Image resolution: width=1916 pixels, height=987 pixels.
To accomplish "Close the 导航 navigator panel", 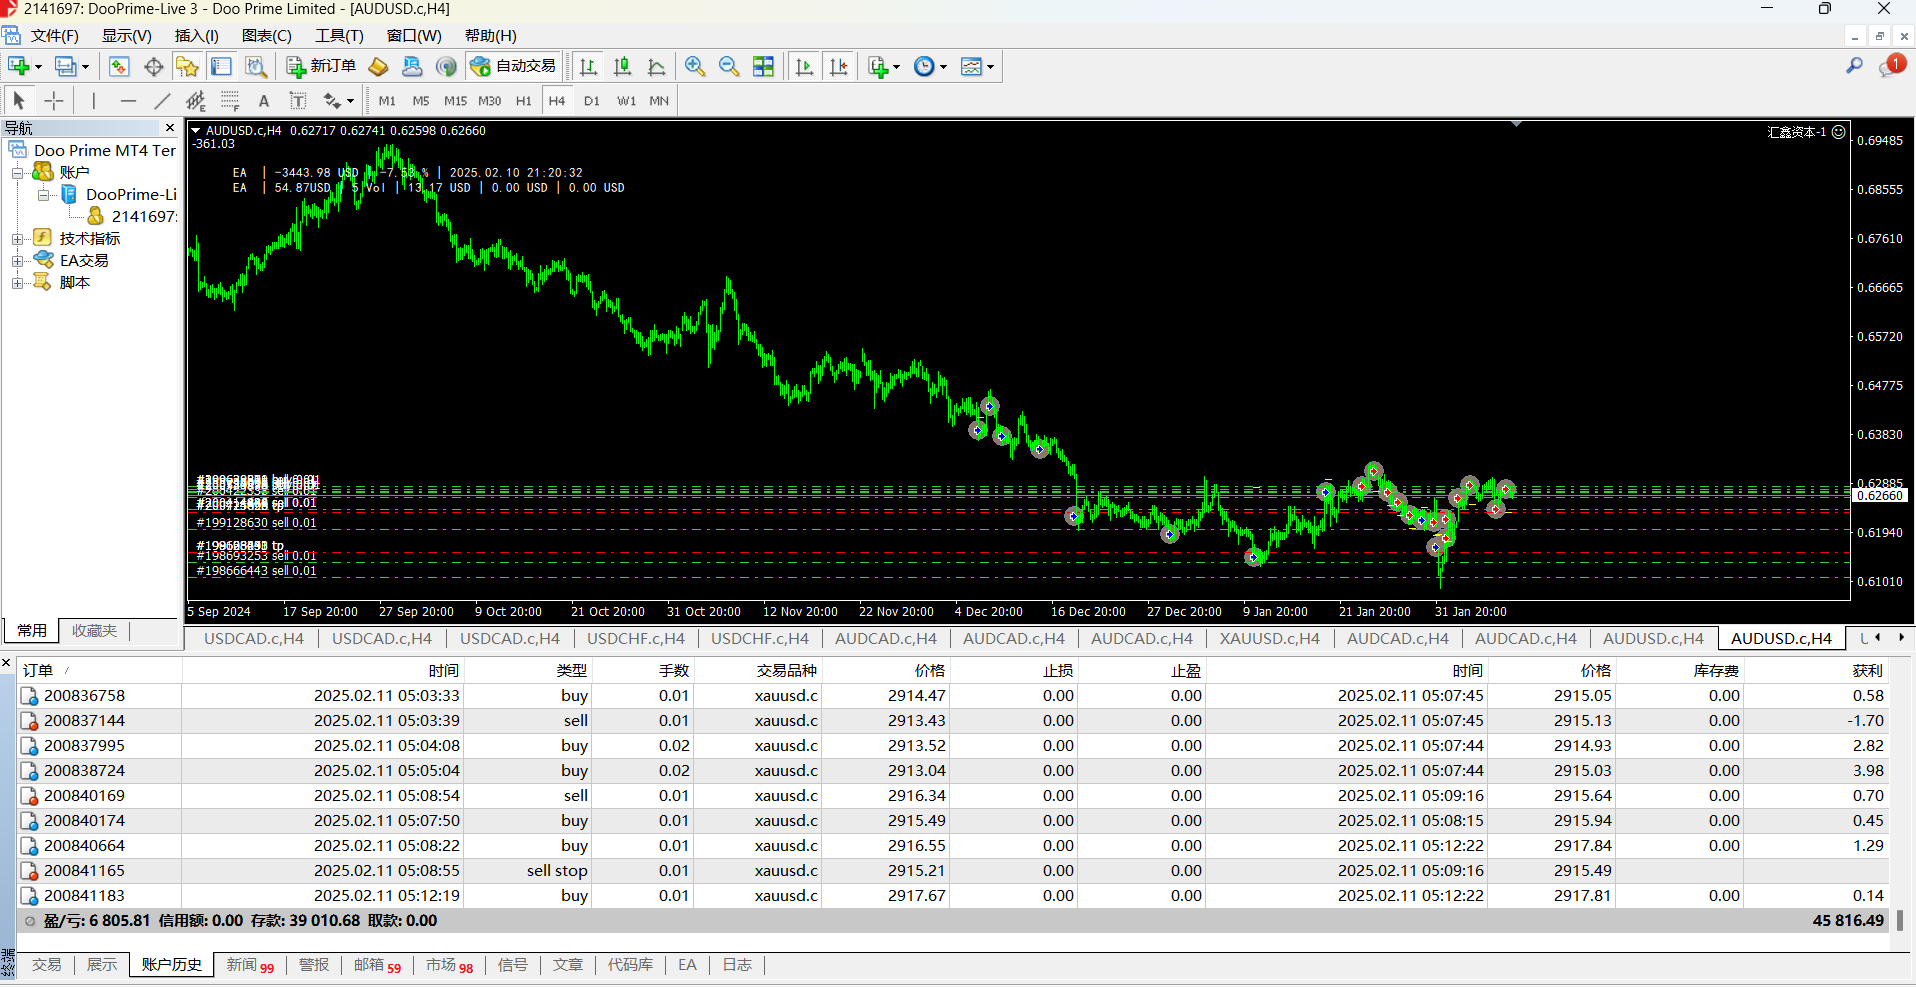I will [x=170, y=128].
